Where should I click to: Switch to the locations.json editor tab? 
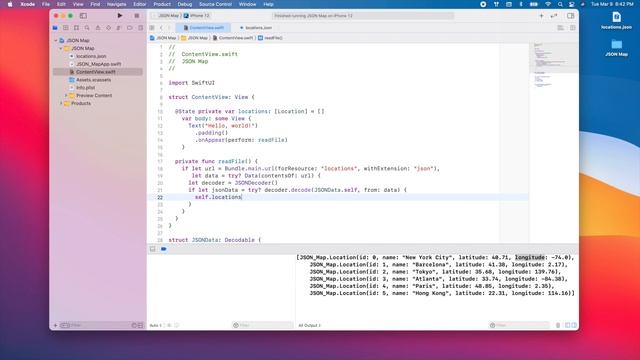point(256,28)
